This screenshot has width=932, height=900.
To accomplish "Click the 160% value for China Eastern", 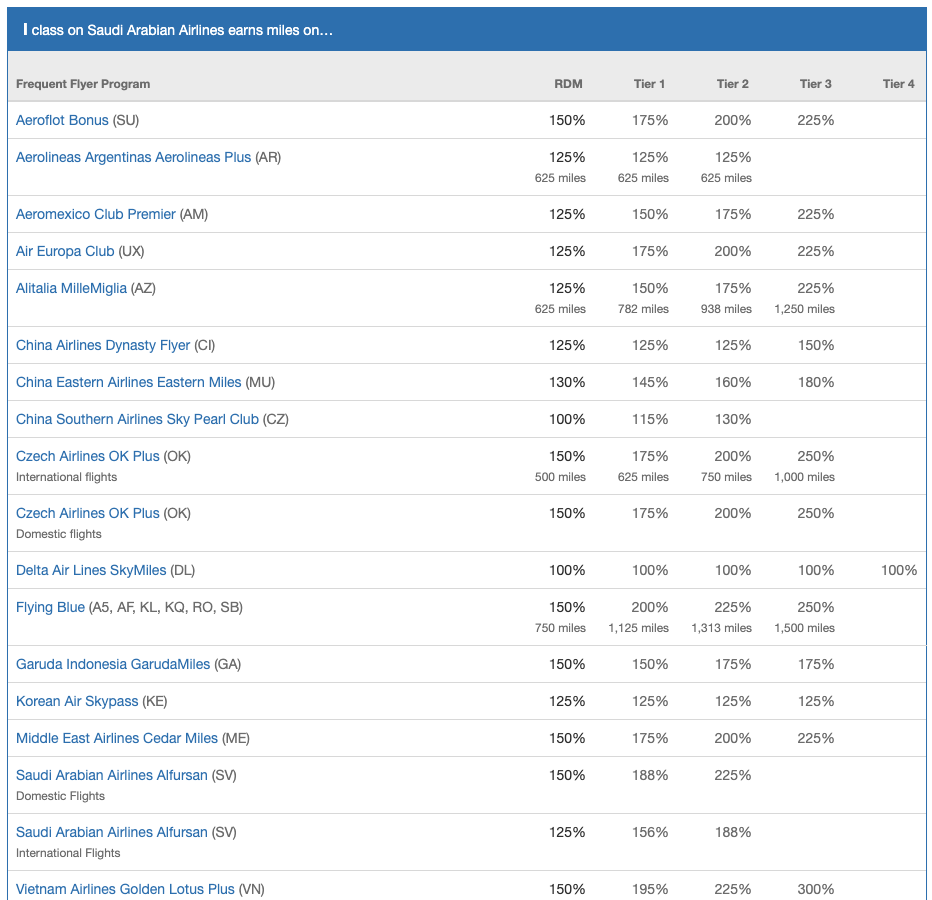I will (733, 382).
